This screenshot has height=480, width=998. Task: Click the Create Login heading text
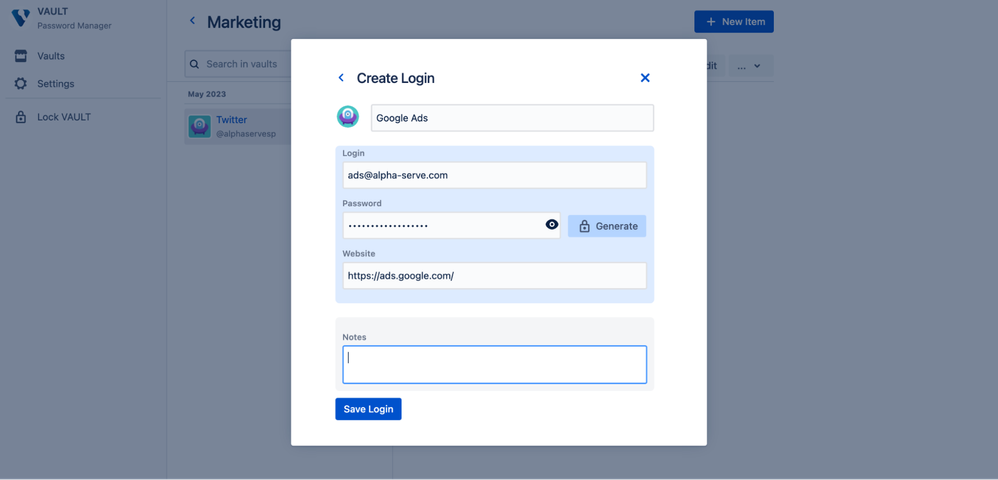coord(395,78)
